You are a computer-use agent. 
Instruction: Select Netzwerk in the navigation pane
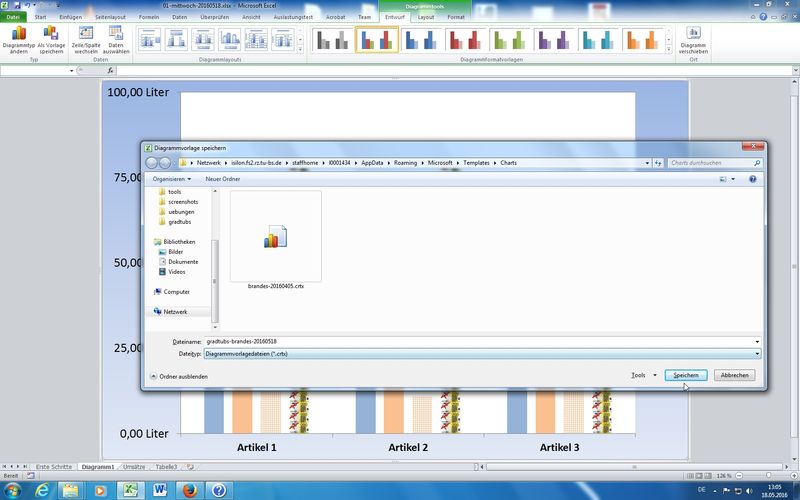pyautogui.click(x=175, y=312)
